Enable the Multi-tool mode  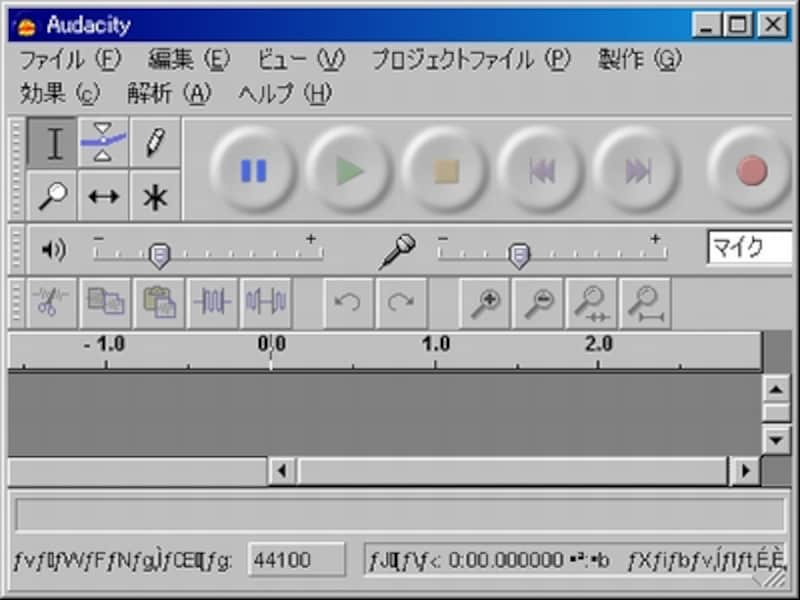[153, 196]
